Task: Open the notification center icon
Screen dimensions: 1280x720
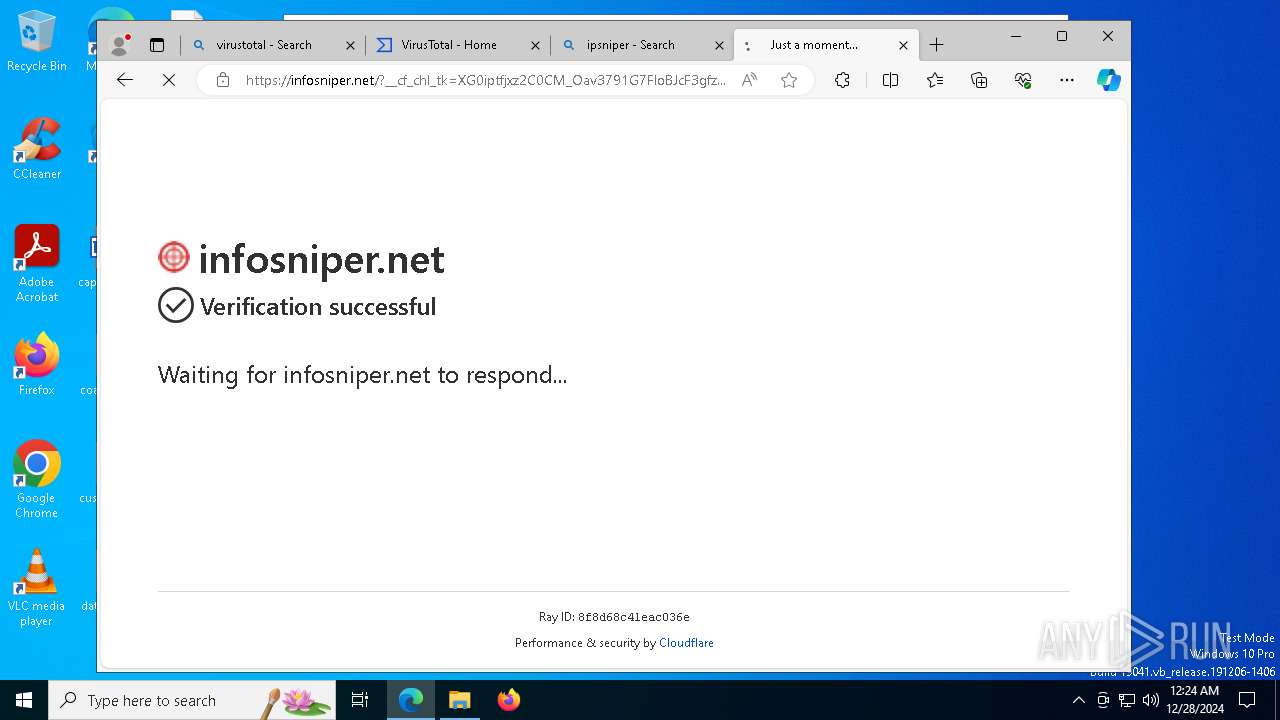Action: click(1247, 700)
